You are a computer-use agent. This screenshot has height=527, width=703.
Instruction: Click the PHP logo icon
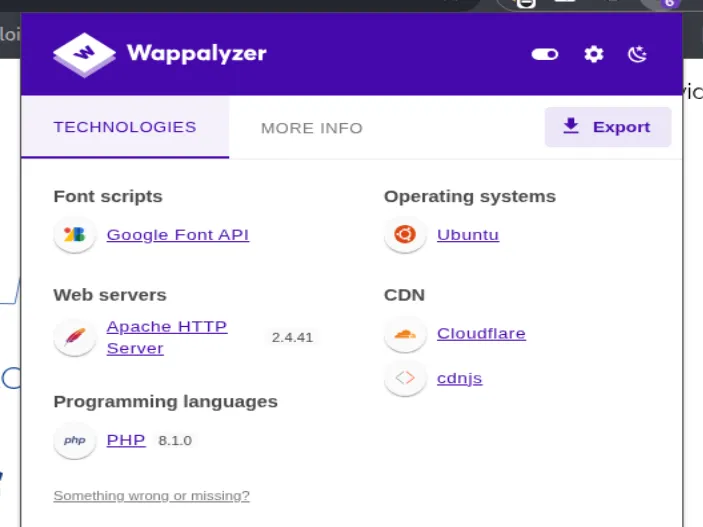tap(74, 440)
